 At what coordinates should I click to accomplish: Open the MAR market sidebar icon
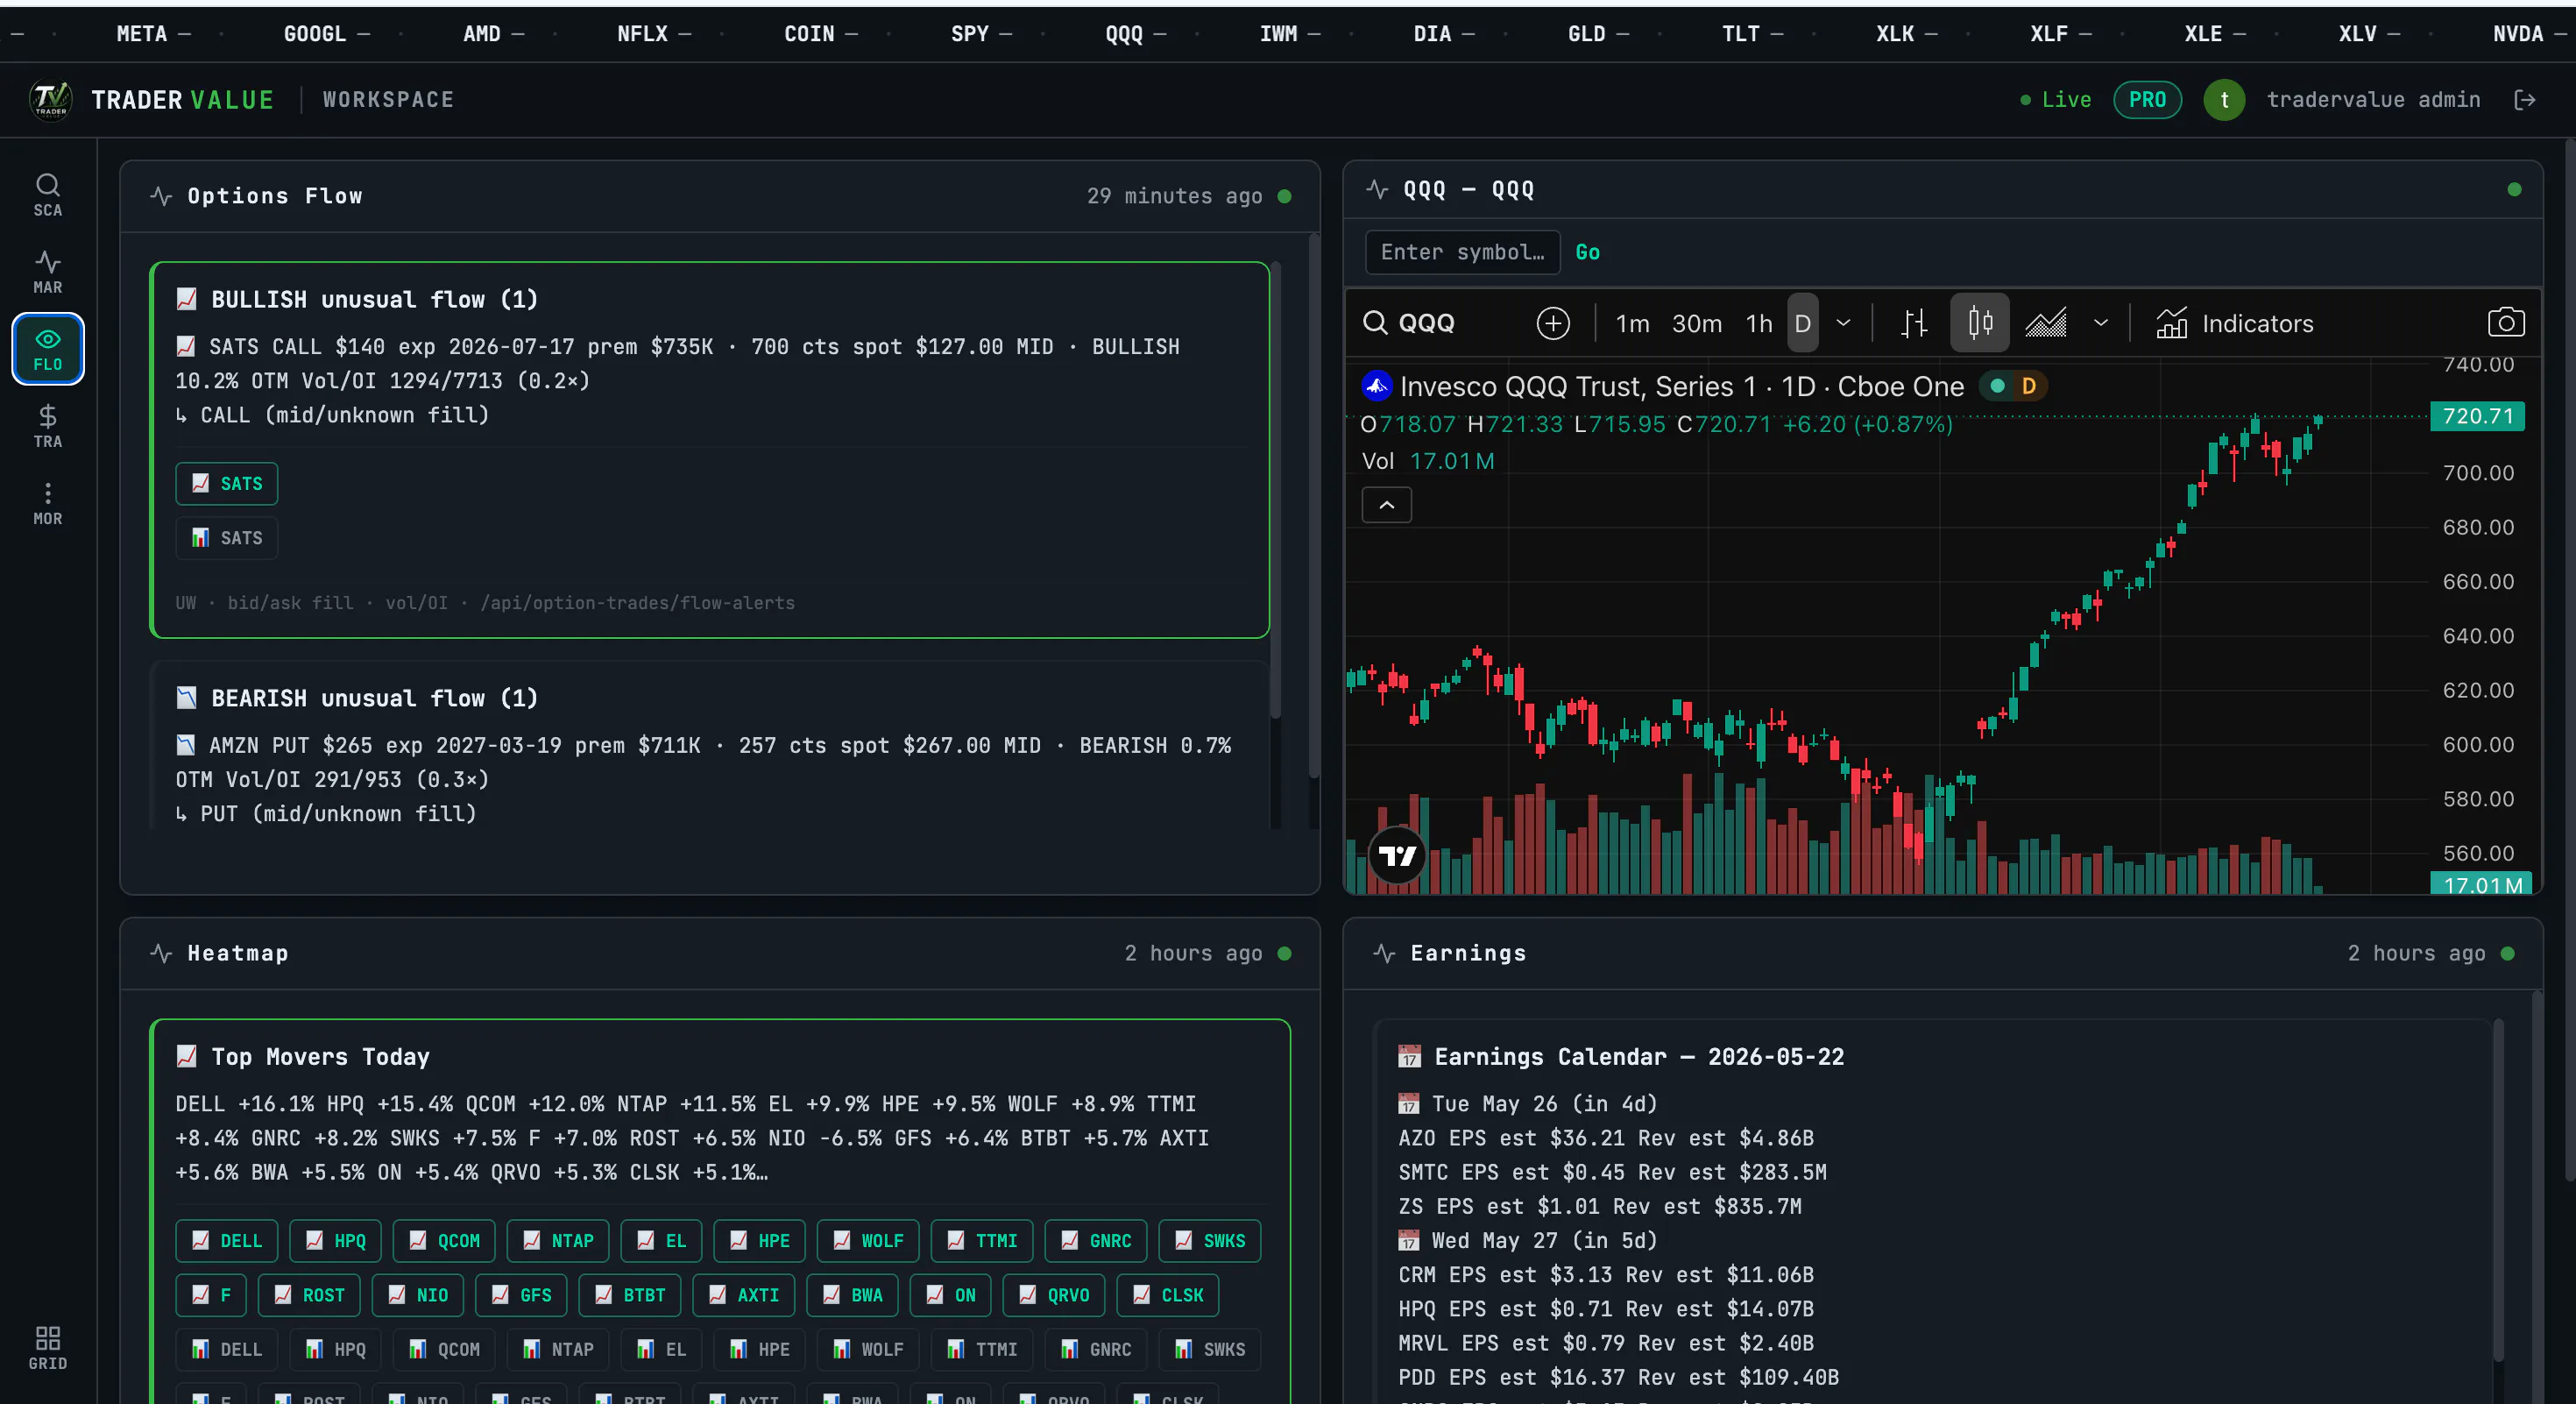click(x=47, y=272)
